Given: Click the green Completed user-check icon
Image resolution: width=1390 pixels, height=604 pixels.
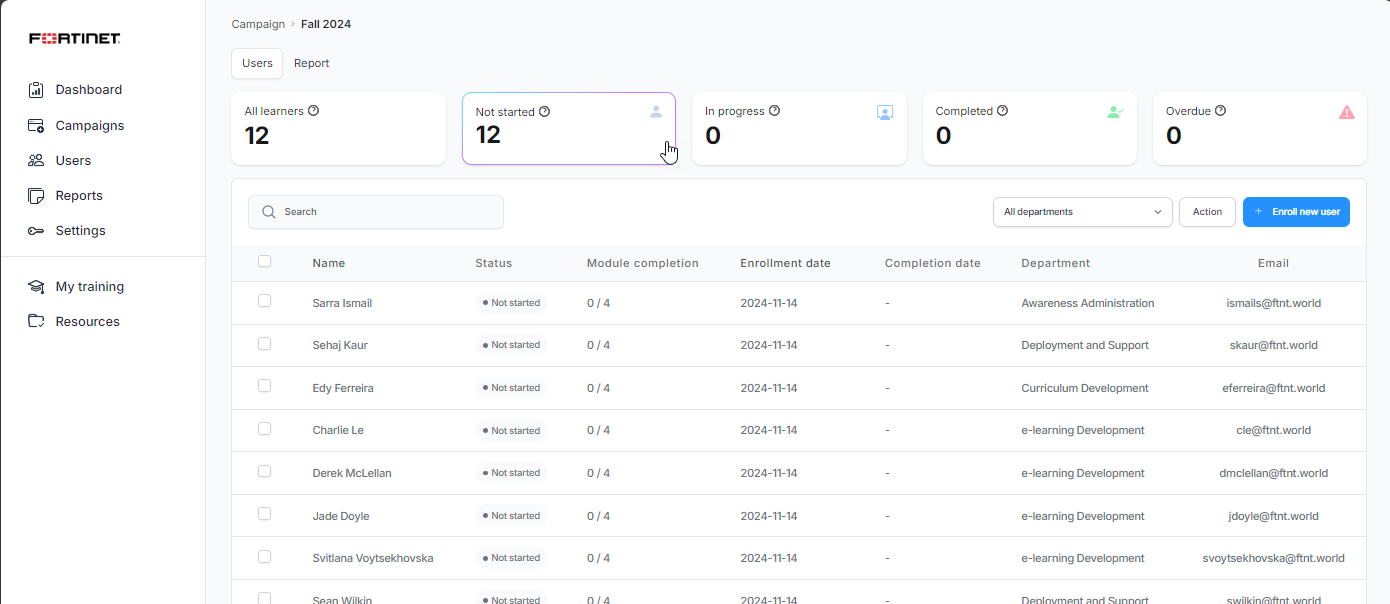Looking at the screenshot, I should [x=1116, y=112].
